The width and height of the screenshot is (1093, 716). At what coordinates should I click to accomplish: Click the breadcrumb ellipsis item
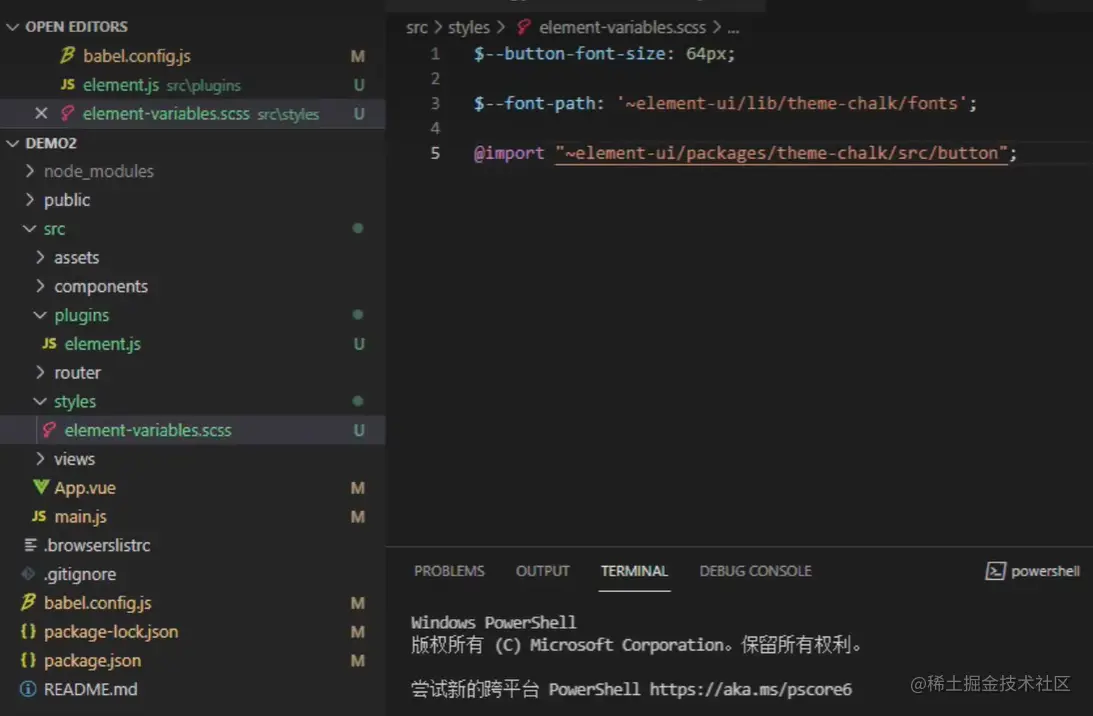[x=733, y=29]
